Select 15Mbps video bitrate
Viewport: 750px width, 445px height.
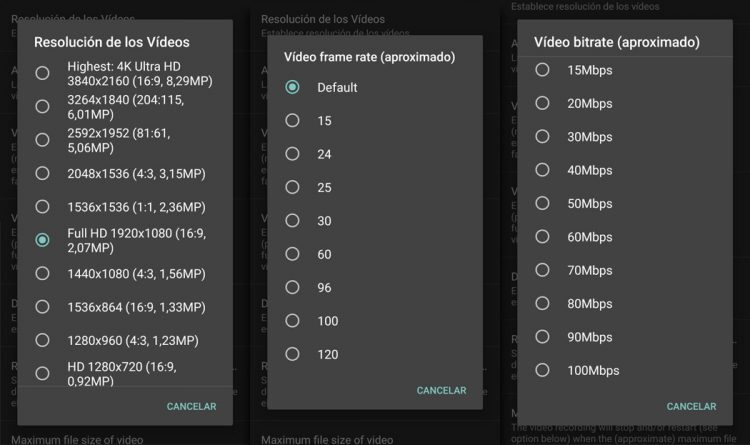(542, 70)
